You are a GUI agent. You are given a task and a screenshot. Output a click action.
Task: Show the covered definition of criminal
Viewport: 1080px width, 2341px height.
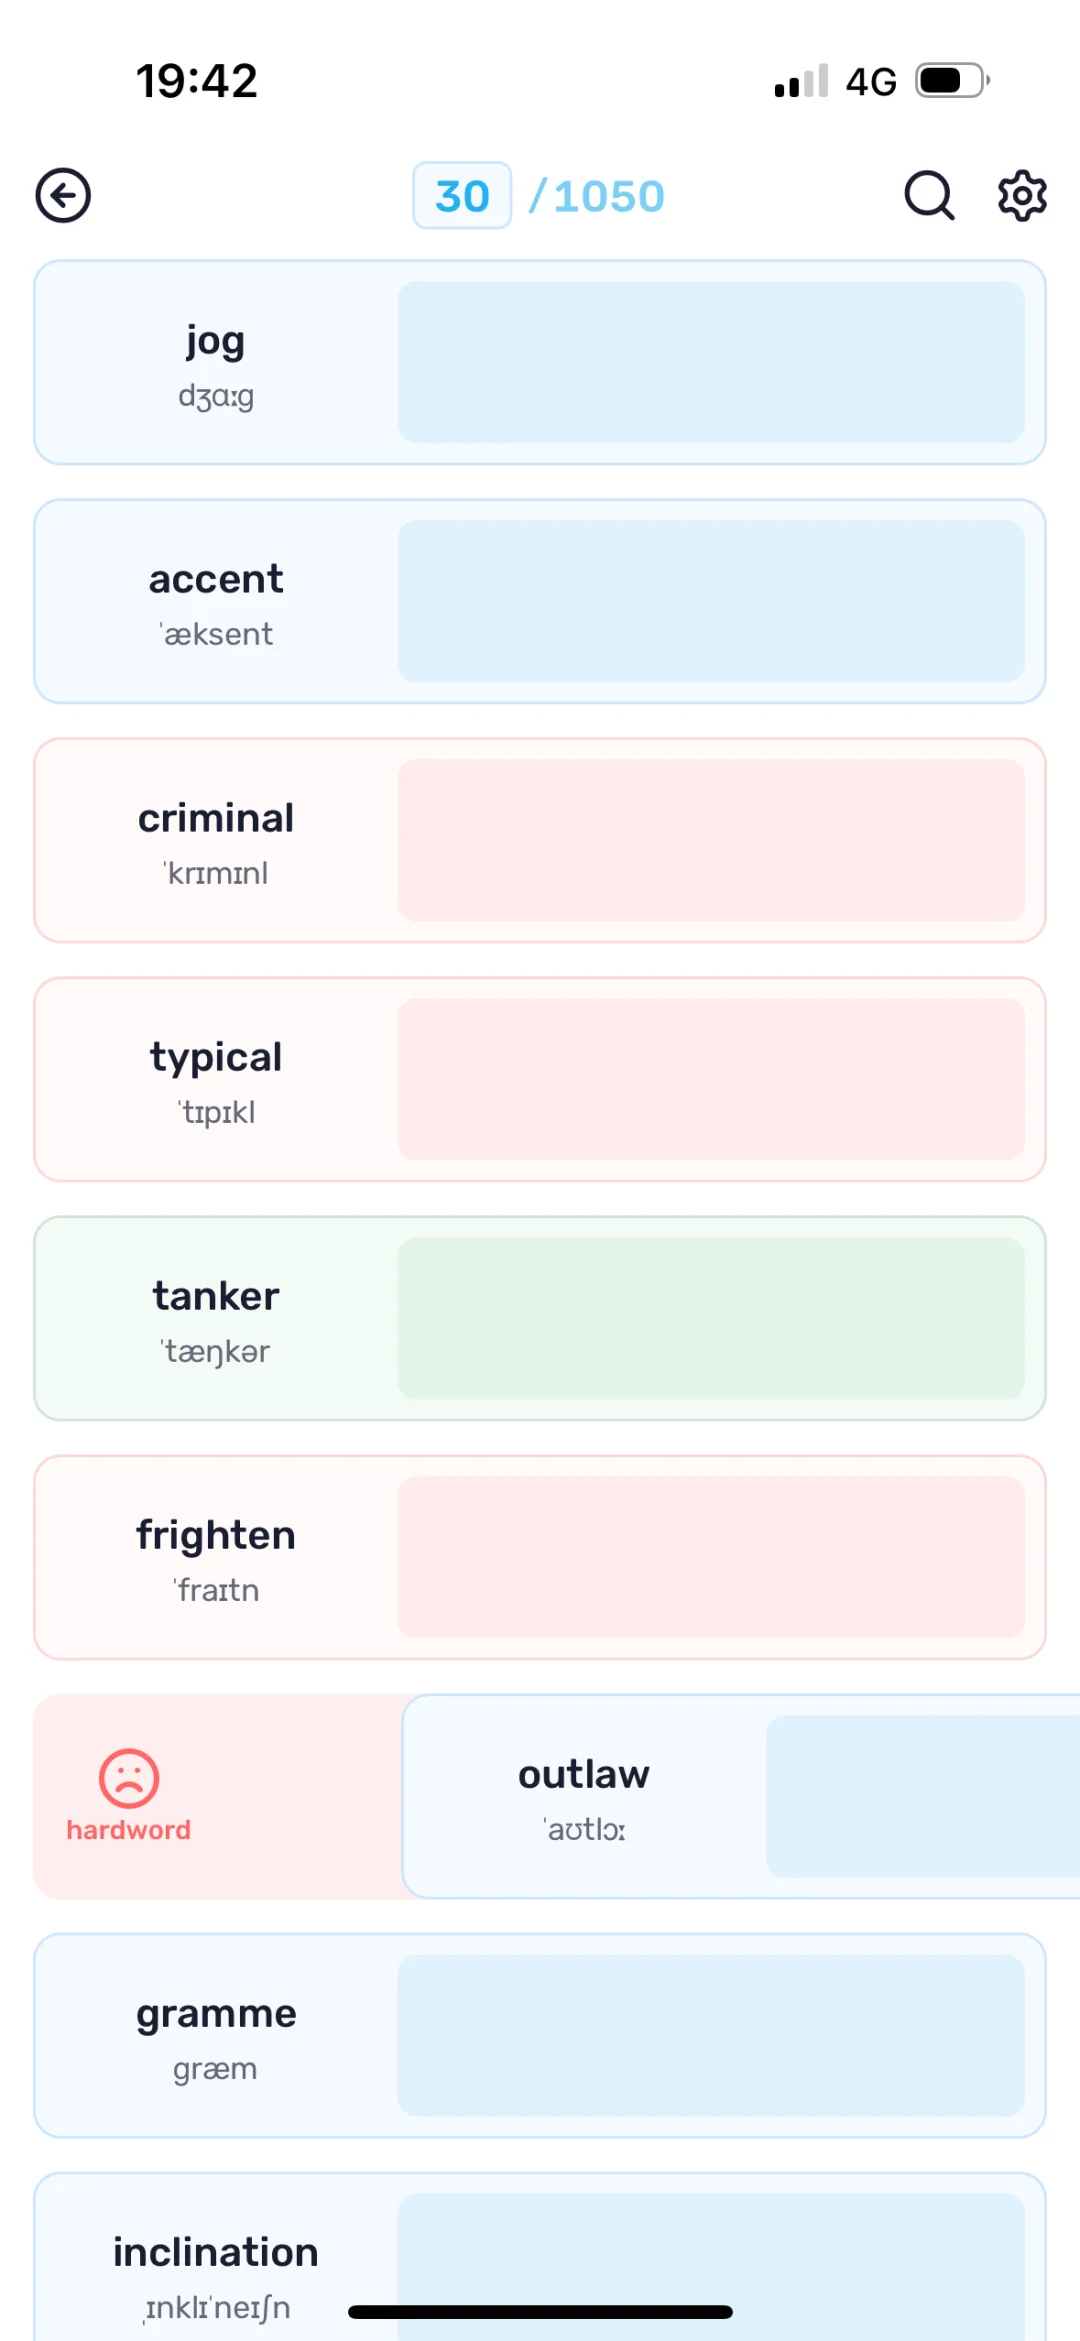click(711, 840)
